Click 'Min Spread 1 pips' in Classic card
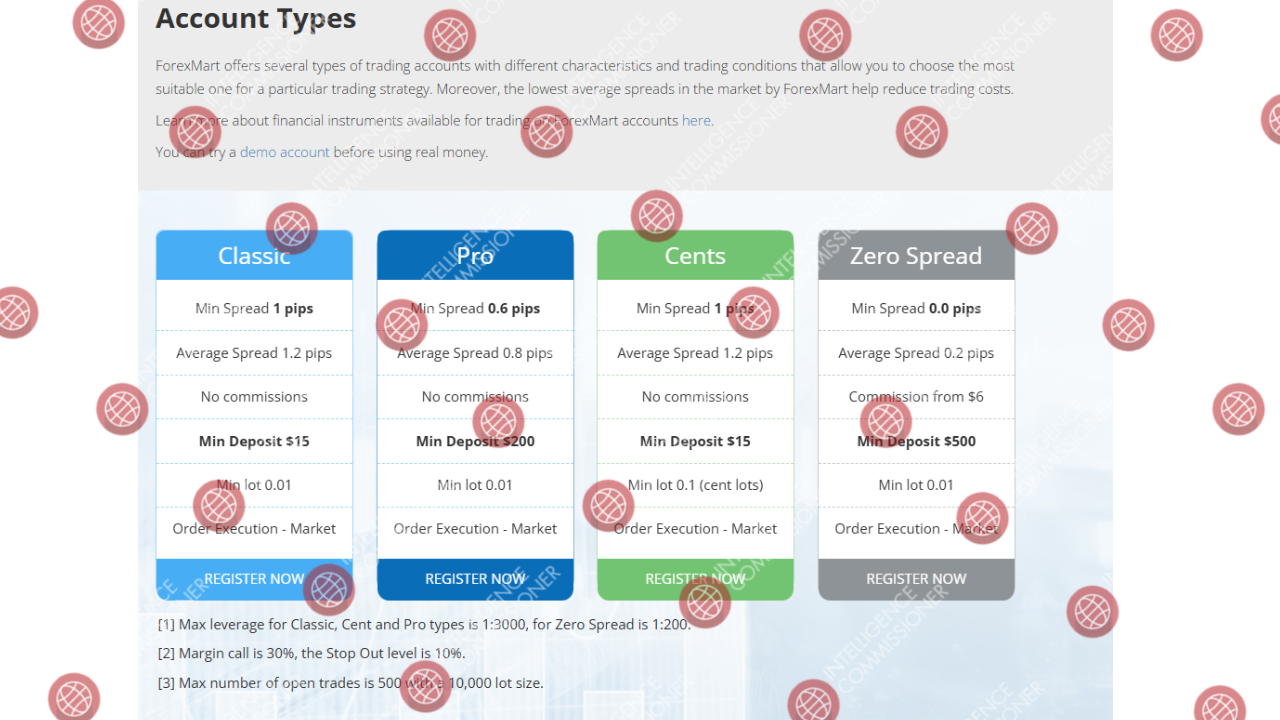The width and height of the screenshot is (1280, 720). (254, 308)
